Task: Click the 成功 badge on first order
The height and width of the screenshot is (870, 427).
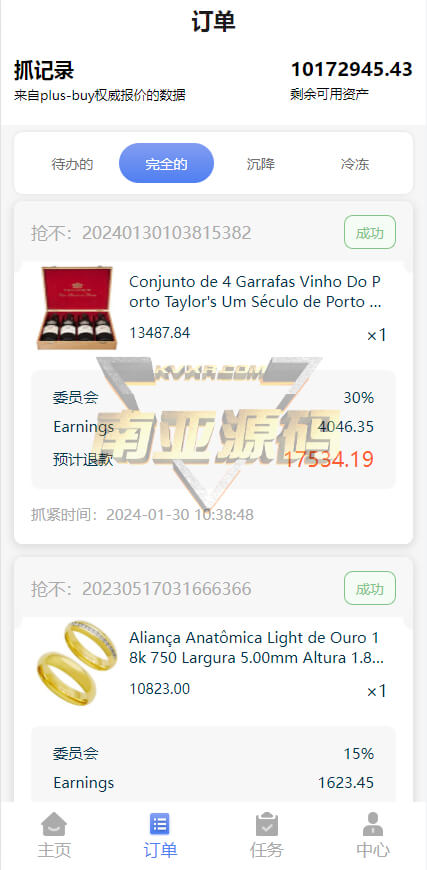Action: 370,232
